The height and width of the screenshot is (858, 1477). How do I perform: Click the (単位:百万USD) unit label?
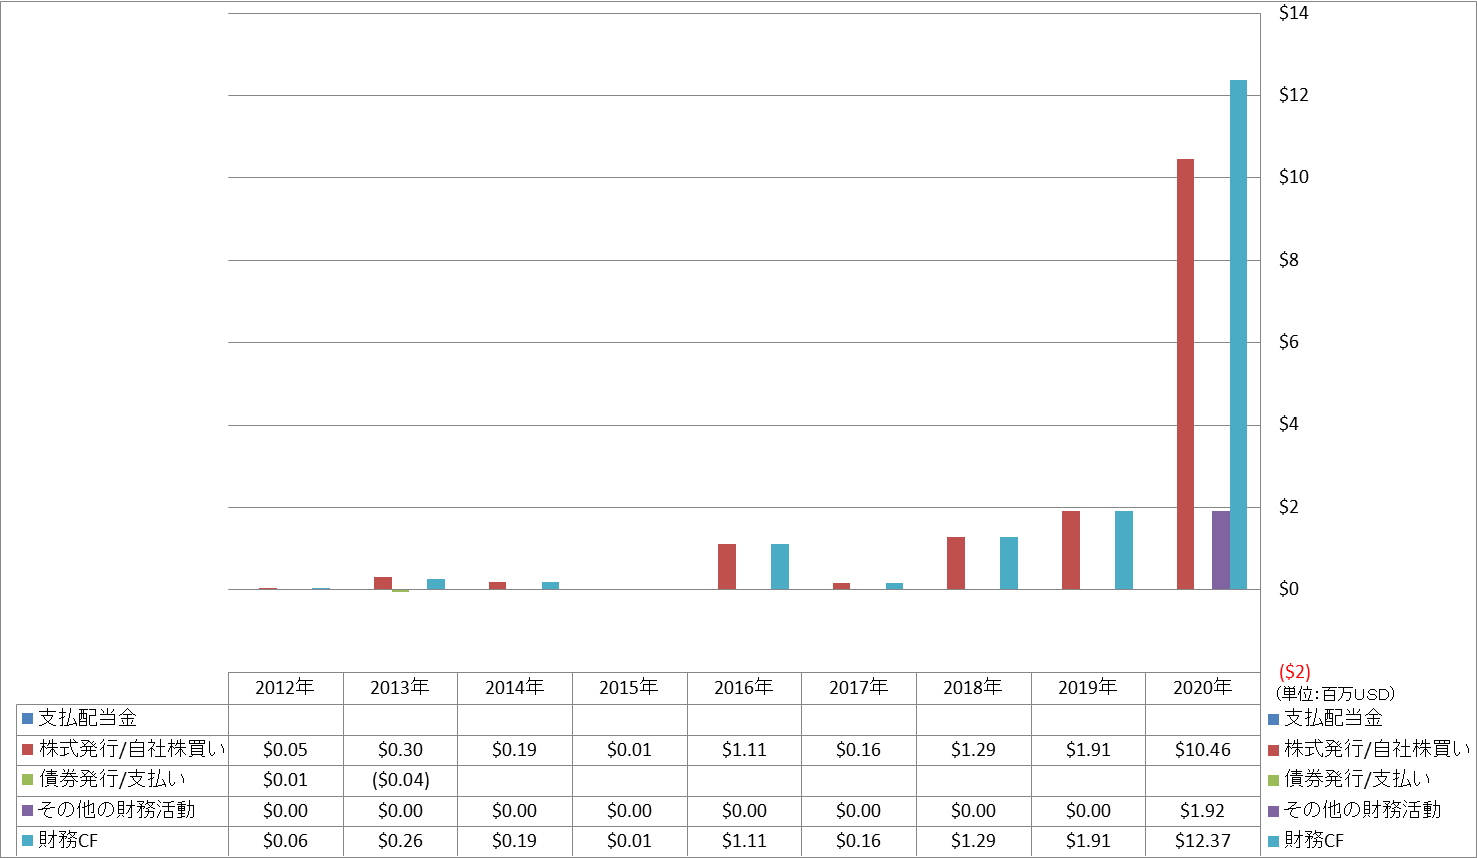[x=1335, y=694]
